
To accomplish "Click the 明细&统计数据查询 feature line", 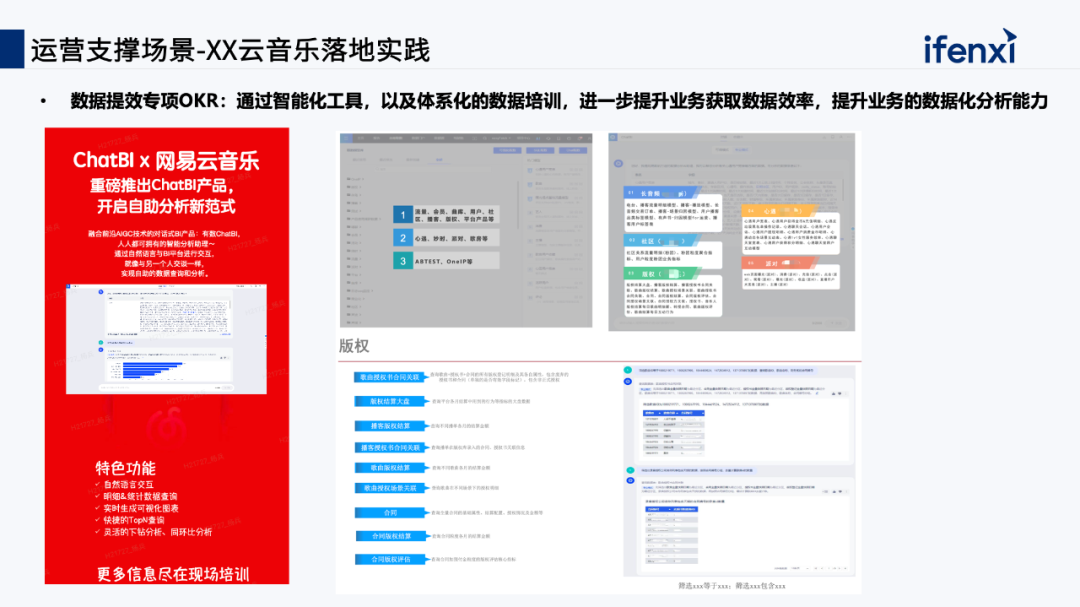I will (x=140, y=496).
